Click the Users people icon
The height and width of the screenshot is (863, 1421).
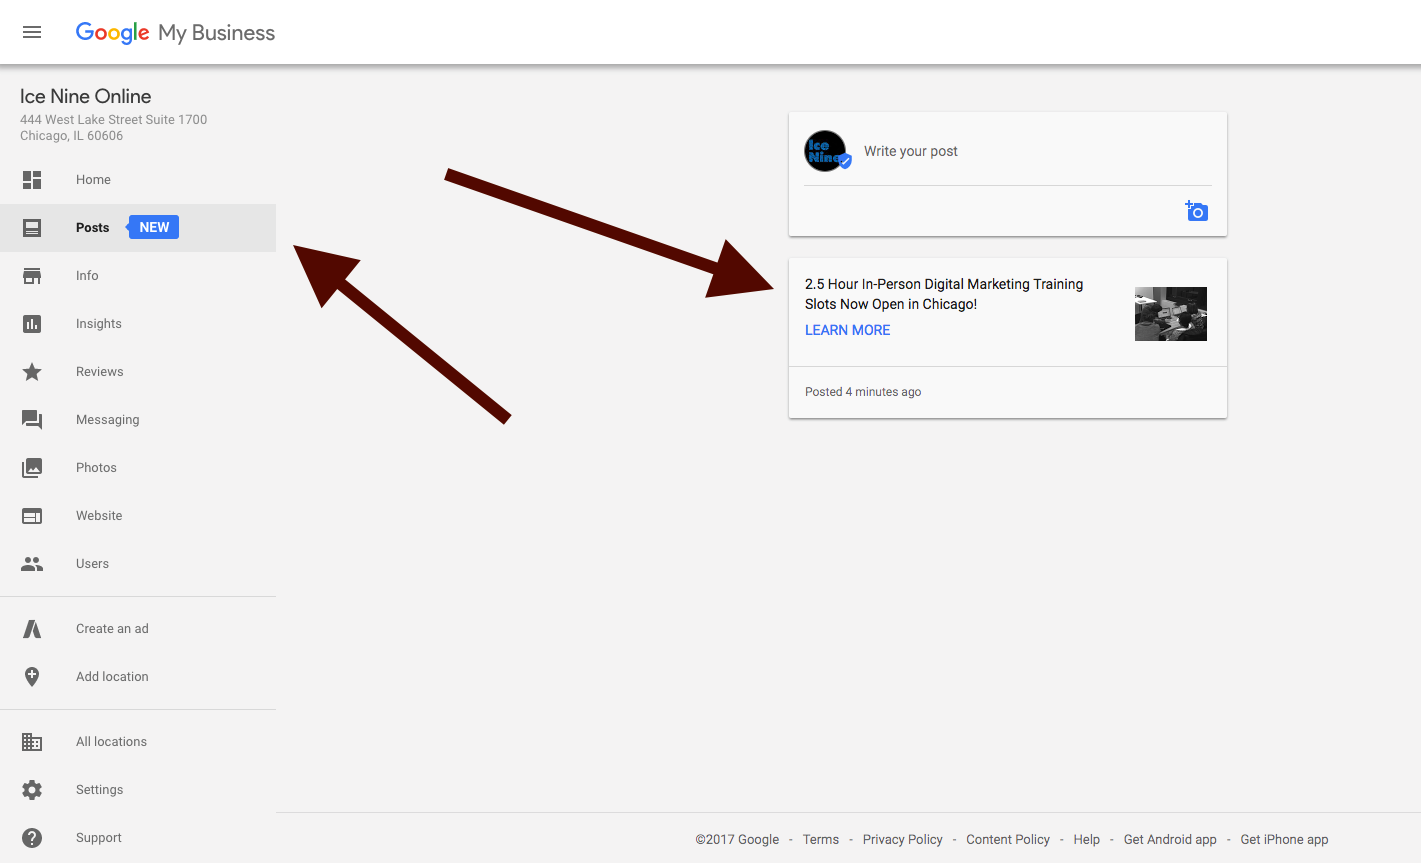click(32, 564)
